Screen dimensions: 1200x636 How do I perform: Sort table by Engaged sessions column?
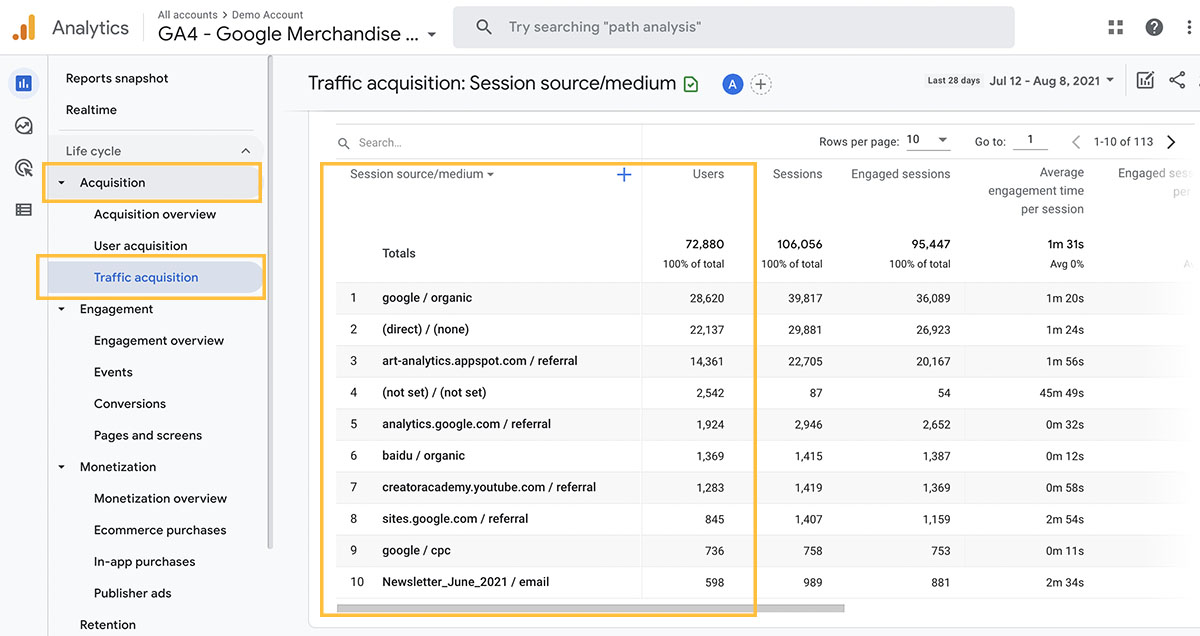[900, 174]
